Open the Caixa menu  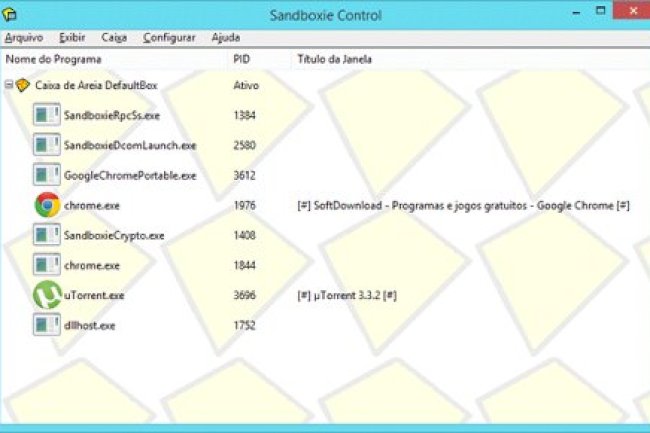click(114, 37)
